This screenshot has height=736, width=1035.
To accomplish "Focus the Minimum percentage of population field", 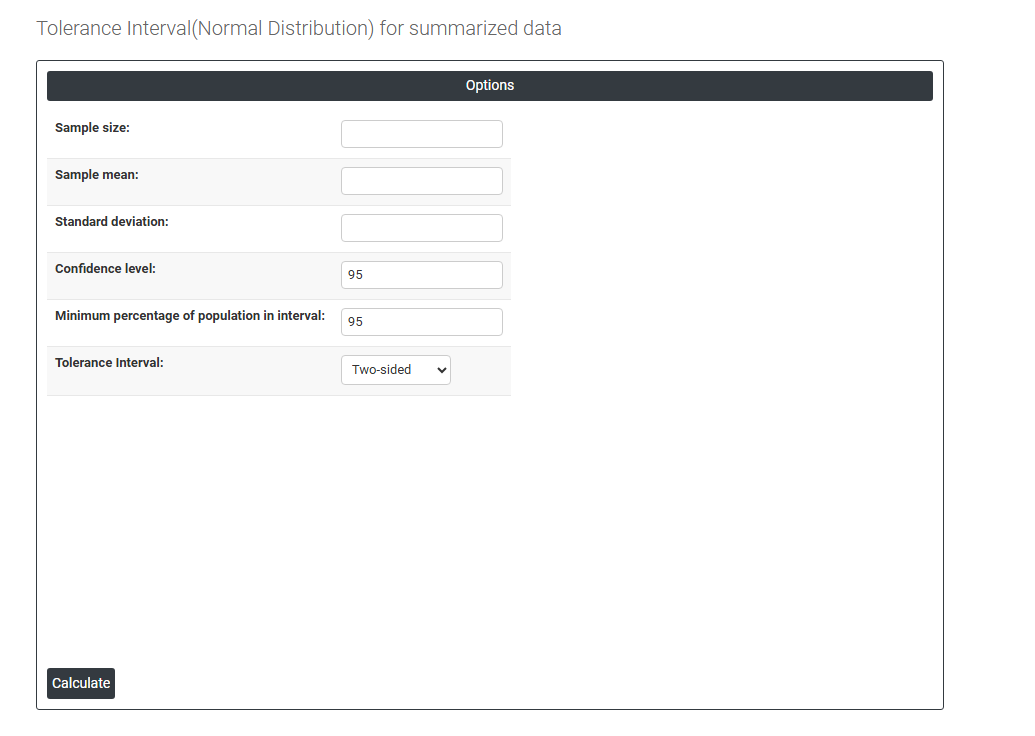I will 421,322.
